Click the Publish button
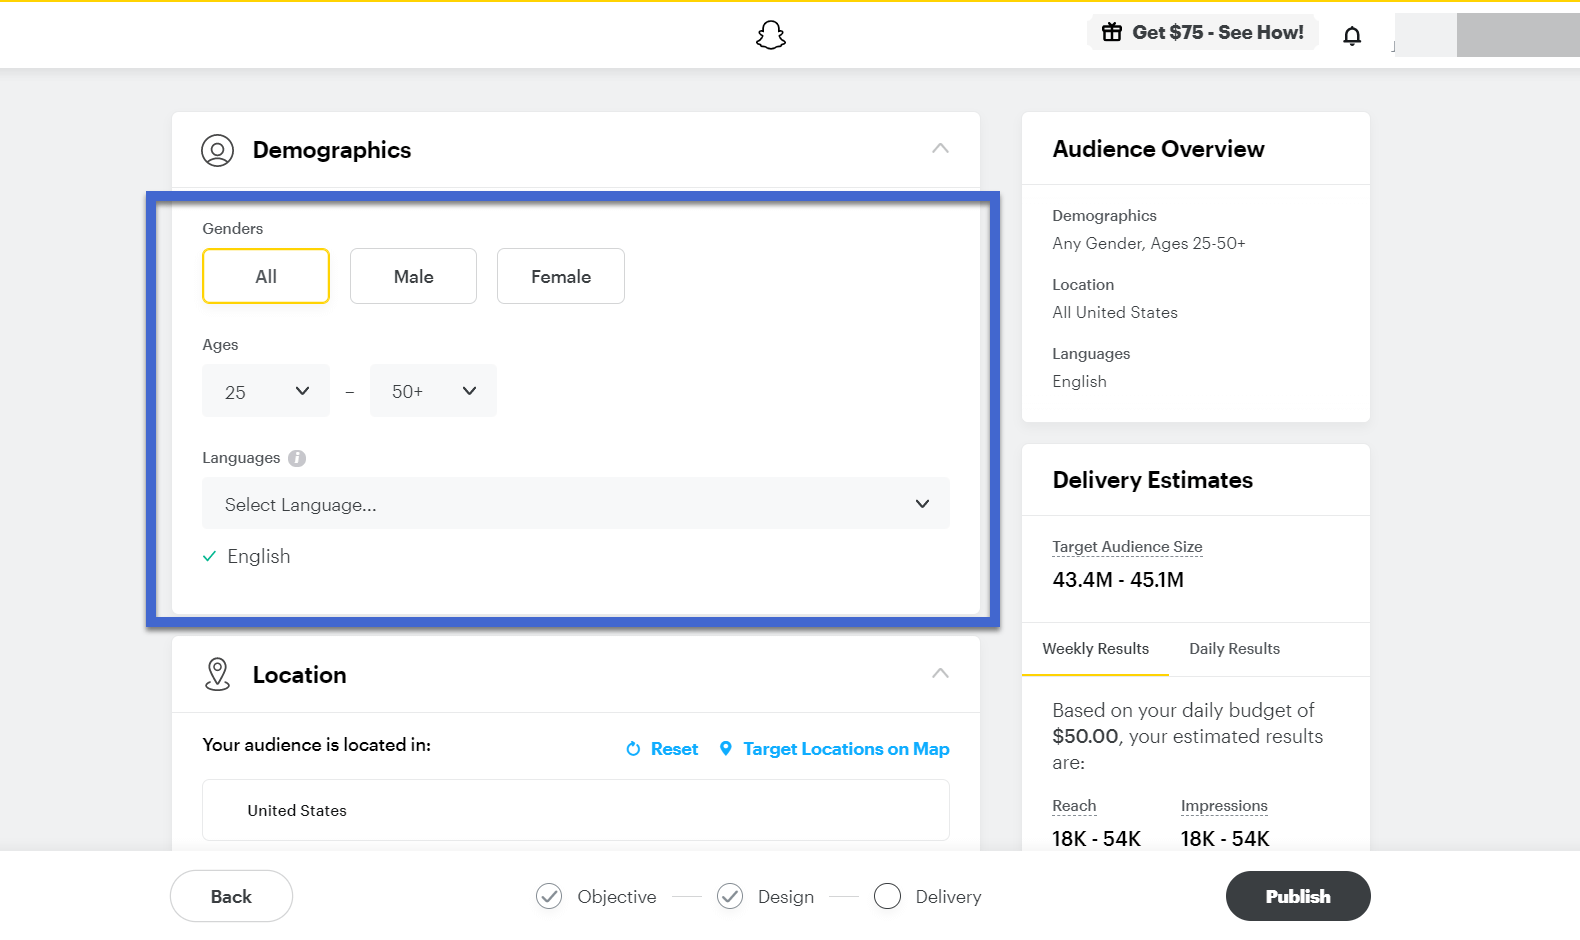The image size is (1580, 940). click(1298, 896)
